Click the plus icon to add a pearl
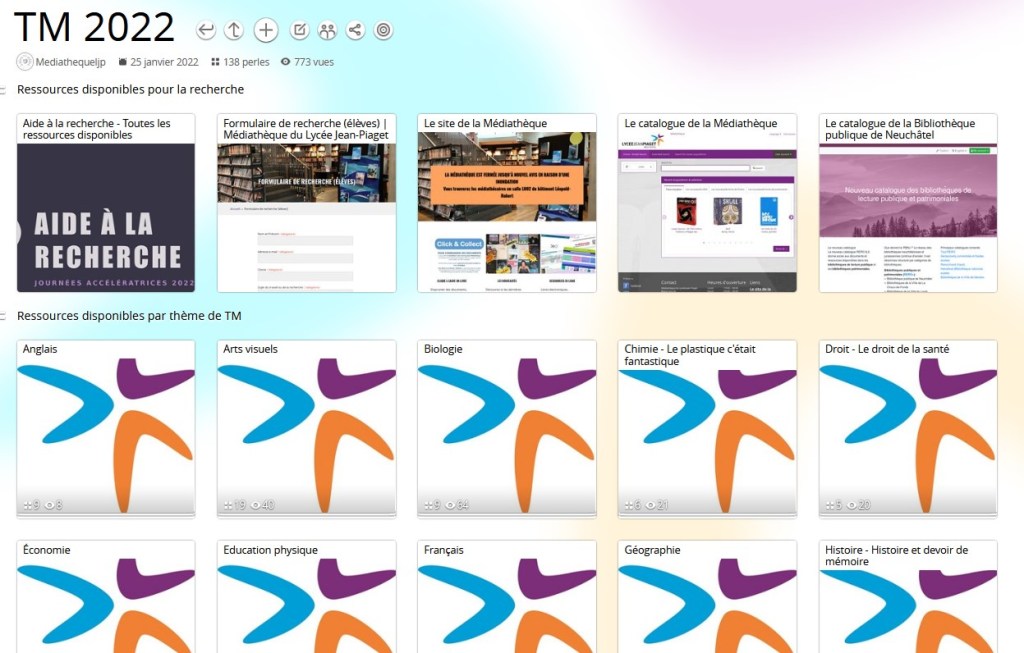 [266, 31]
